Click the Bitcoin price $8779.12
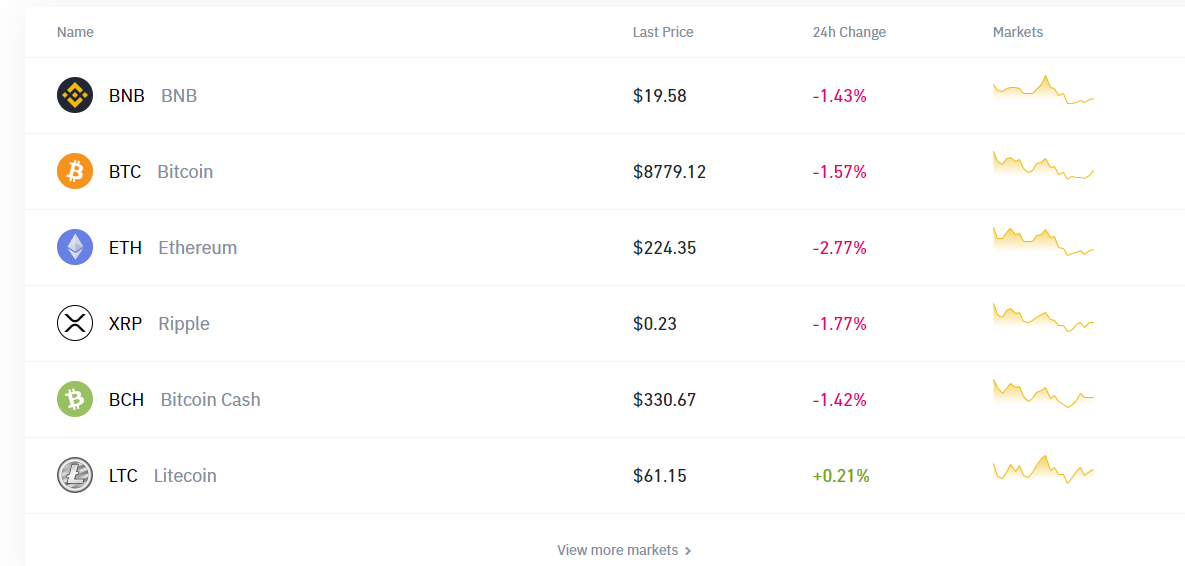The image size is (1185, 566). point(670,172)
